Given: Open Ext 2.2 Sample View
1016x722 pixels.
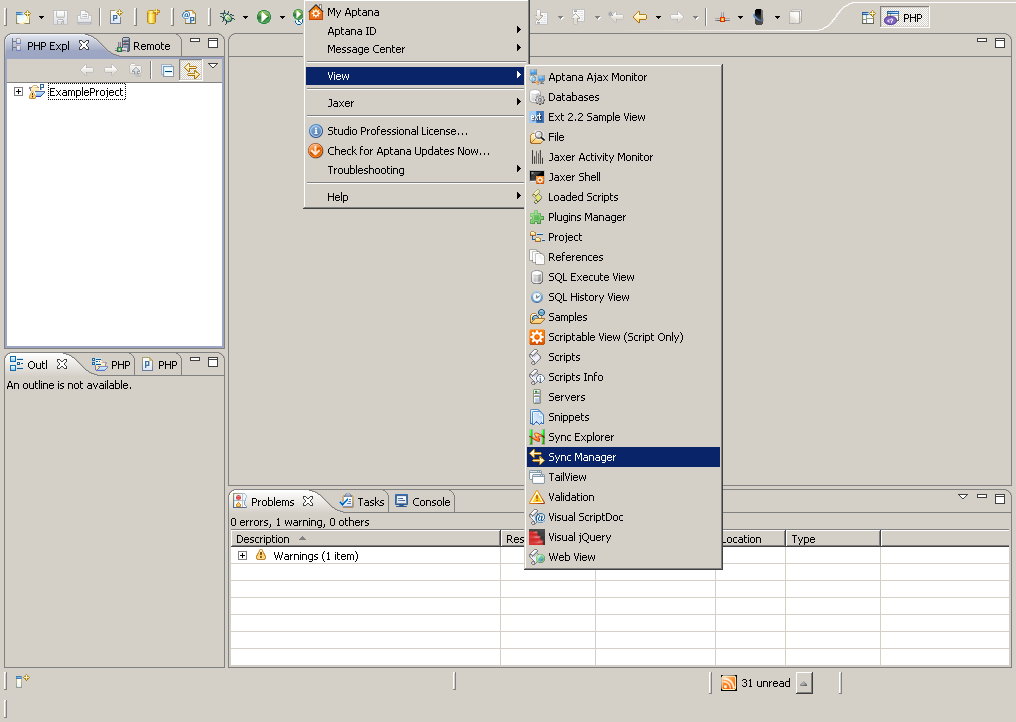Looking at the screenshot, I should (623, 117).
